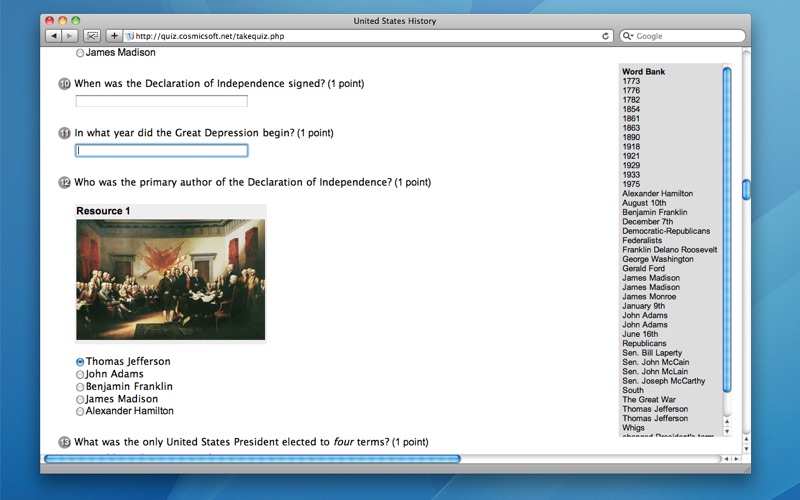This screenshot has width=800, height=500.
Task: Click 1929 in the Word Bank
Action: tap(631, 165)
